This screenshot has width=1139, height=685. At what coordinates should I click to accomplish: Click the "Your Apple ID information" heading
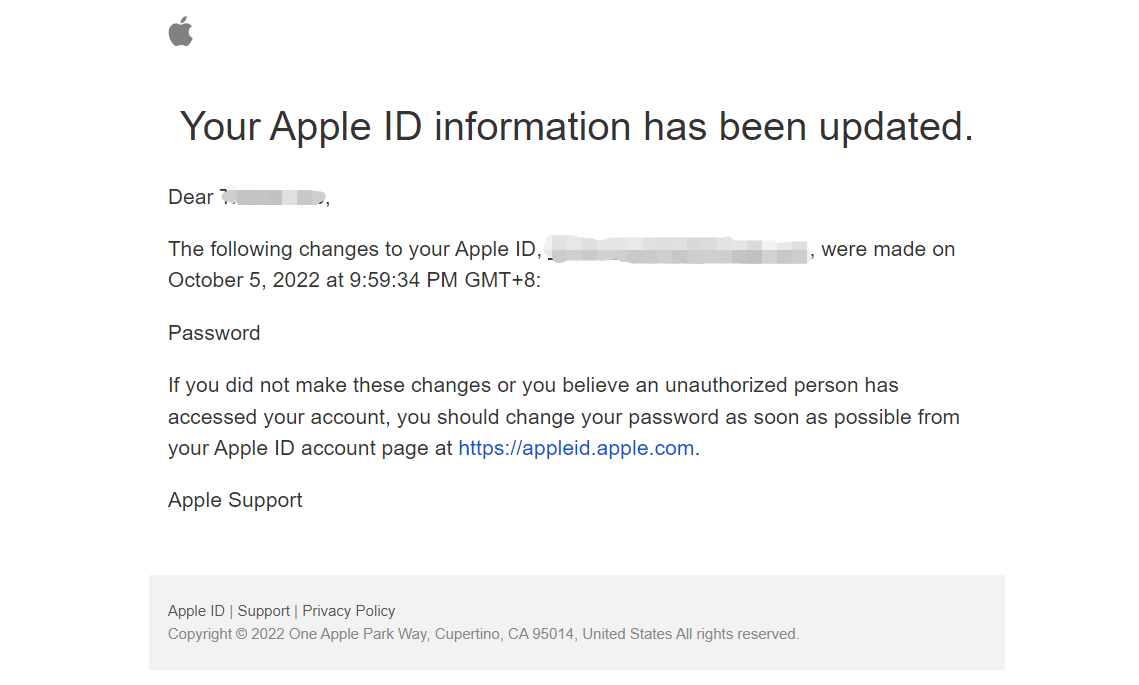pyautogui.click(x=576, y=127)
